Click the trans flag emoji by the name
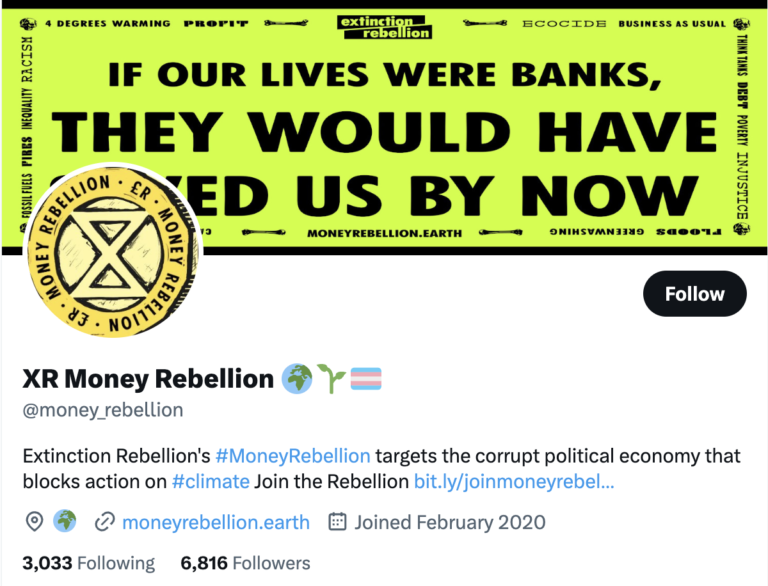The width and height of the screenshot is (768, 586). (x=365, y=379)
